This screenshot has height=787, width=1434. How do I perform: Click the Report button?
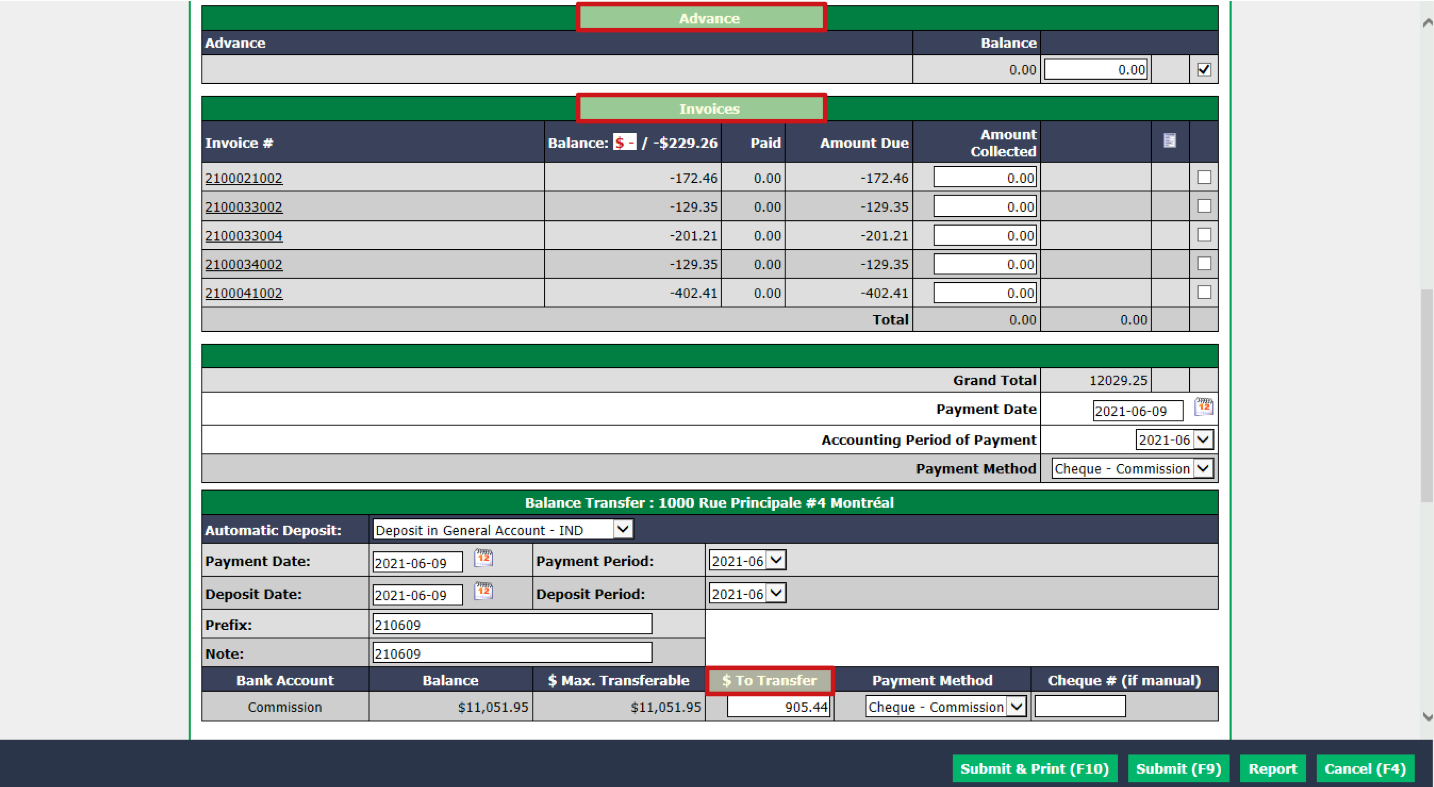tap(1273, 768)
